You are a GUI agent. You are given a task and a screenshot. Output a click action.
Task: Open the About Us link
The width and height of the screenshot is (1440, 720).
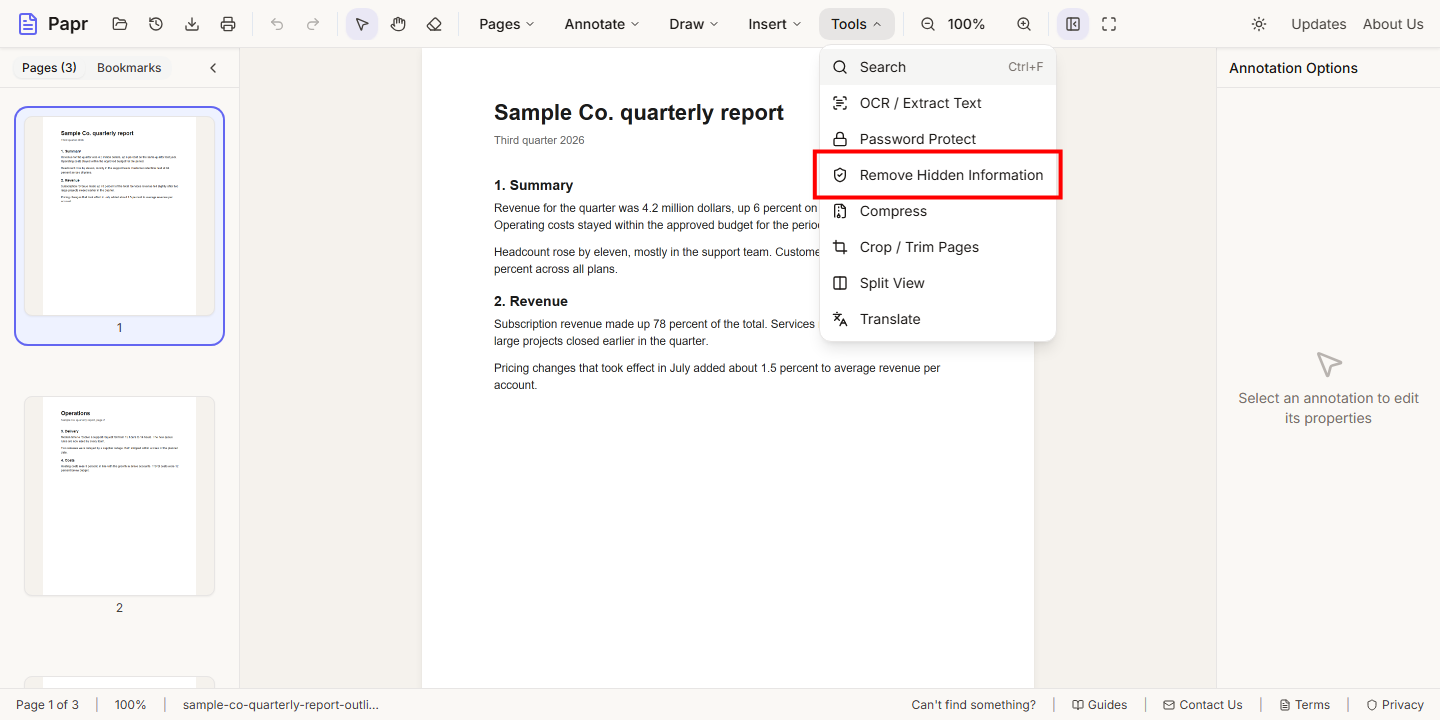[1393, 24]
